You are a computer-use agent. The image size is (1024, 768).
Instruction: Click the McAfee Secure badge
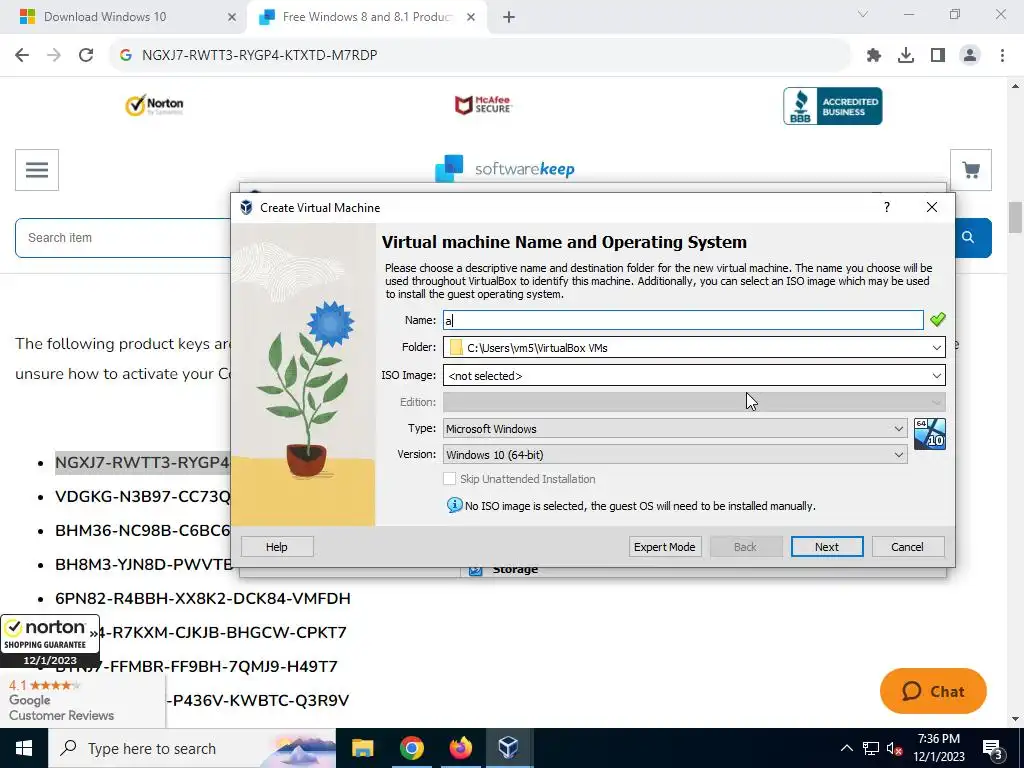click(x=483, y=104)
